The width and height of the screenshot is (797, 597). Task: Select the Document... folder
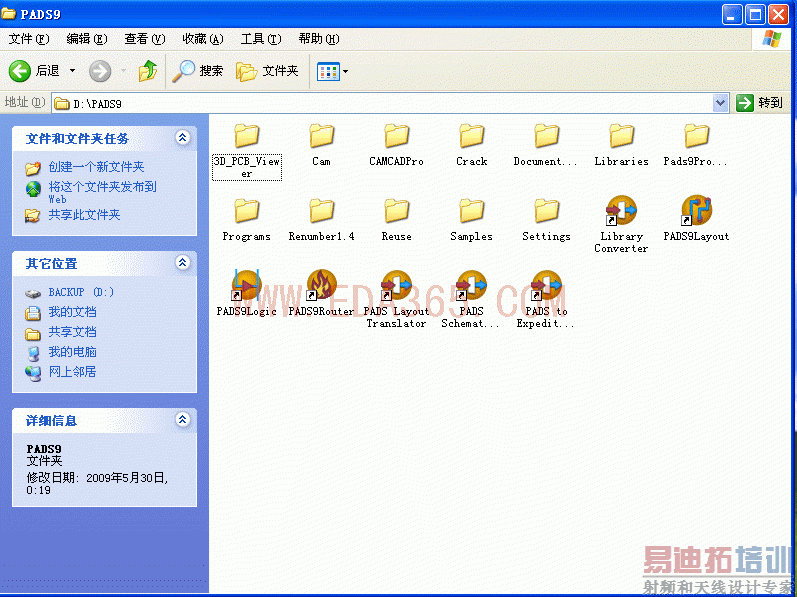pyautogui.click(x=546, y=145)
